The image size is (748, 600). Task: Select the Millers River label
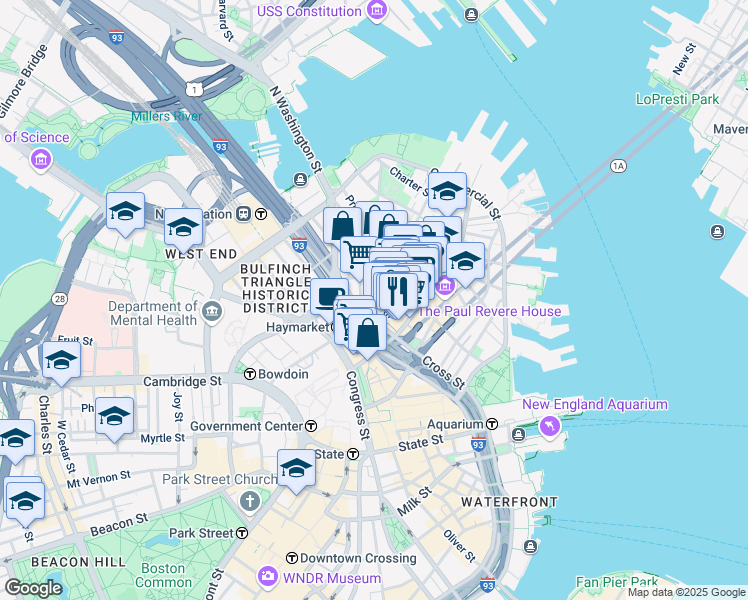pyautogui.click(x=166, y=116)
